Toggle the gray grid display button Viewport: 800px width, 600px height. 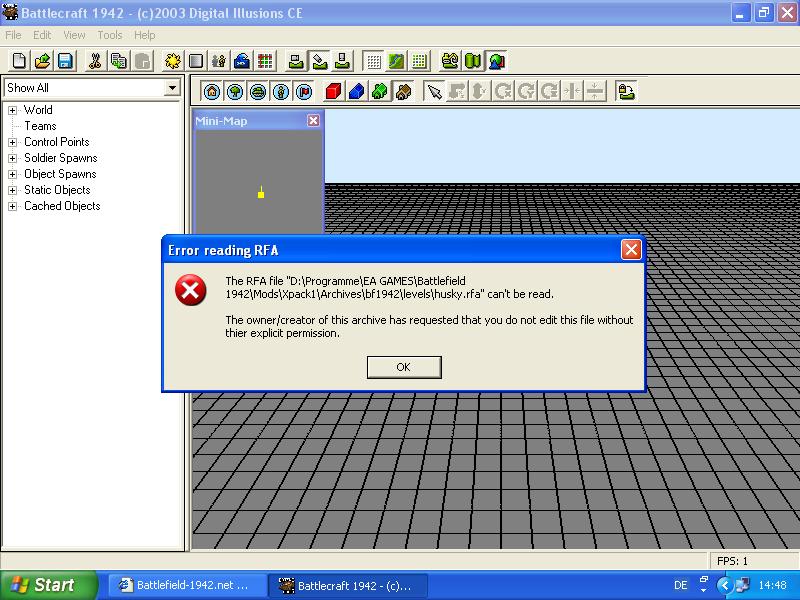pos(373,61)
